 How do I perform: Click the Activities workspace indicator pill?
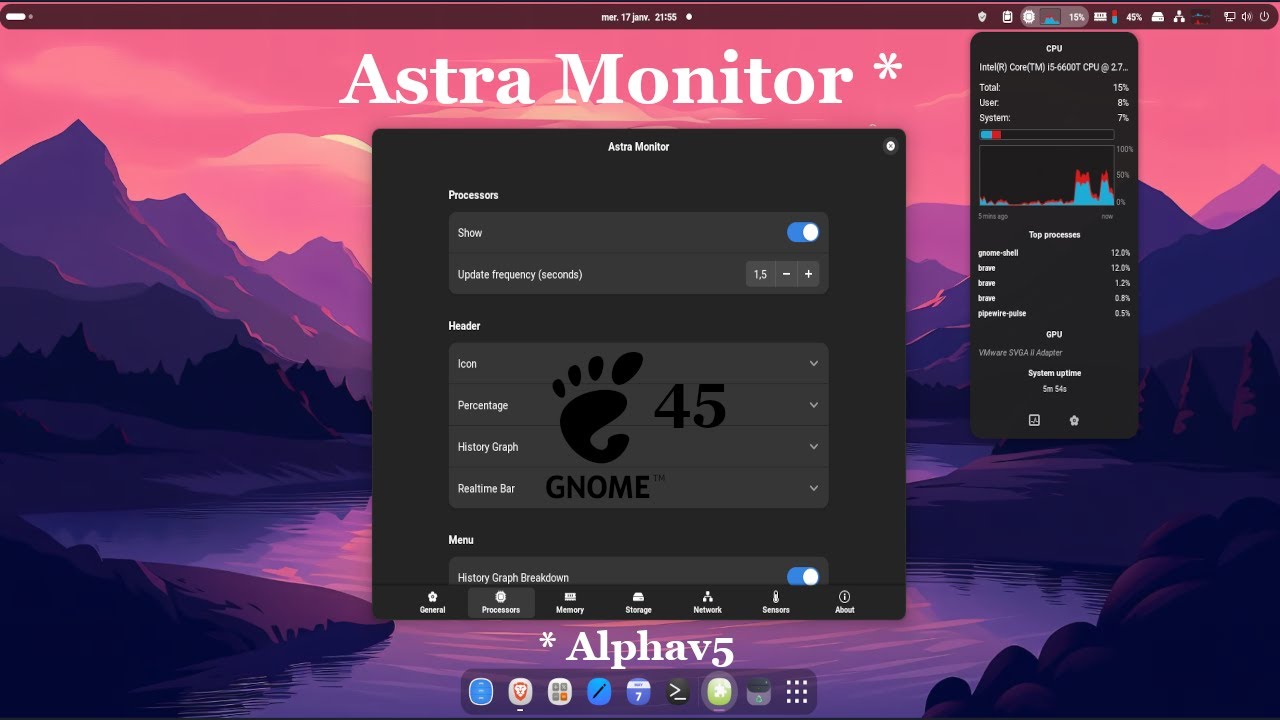point(19,17)
